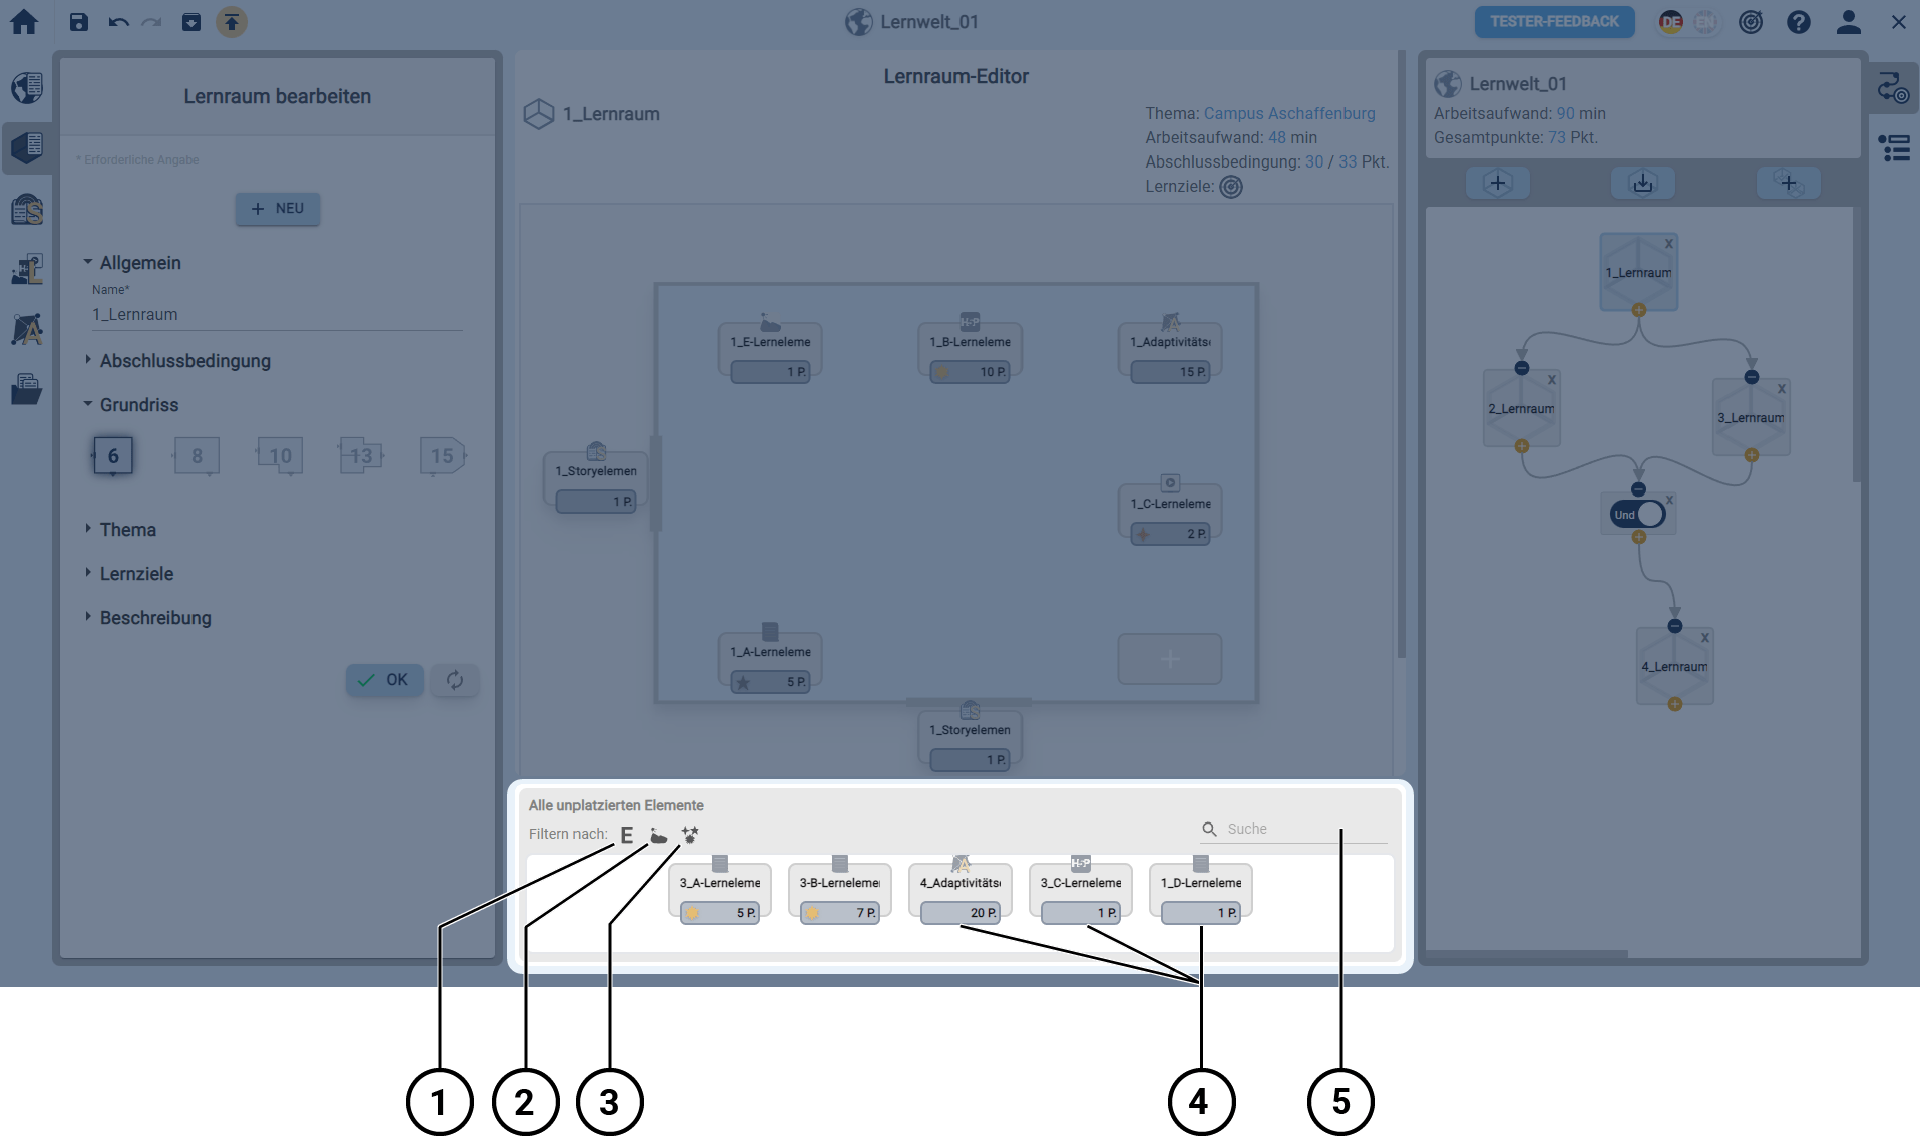Viewport: 1920px width, 1136px height.
Task: Remove the 3_Lernraum node with its x
Action: tap(1781, 388)
